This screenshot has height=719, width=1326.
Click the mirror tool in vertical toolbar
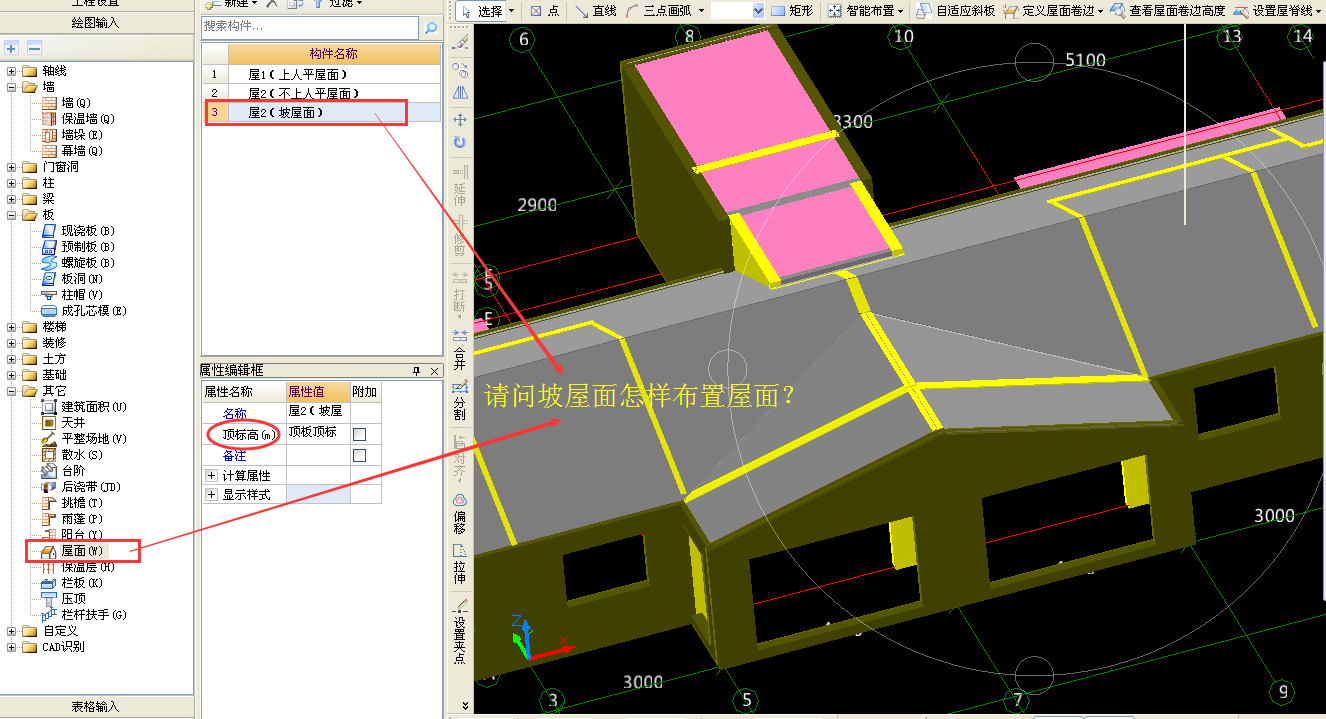point(460,92)
